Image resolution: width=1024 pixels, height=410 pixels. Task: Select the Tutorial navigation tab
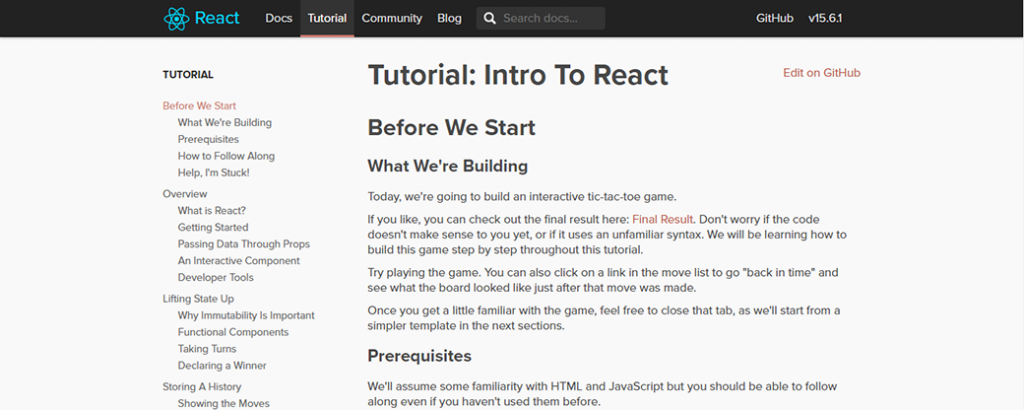click(x=327, y=18)
